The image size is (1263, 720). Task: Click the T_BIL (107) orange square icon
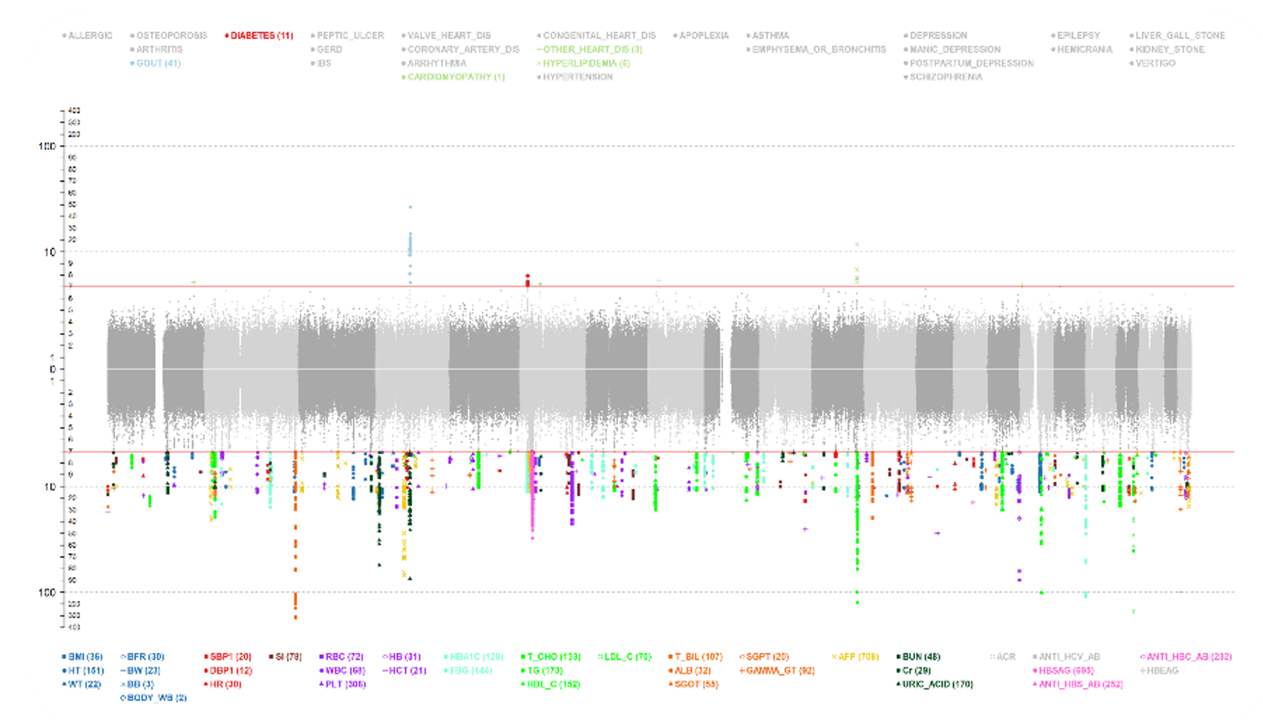pos(668,656)
